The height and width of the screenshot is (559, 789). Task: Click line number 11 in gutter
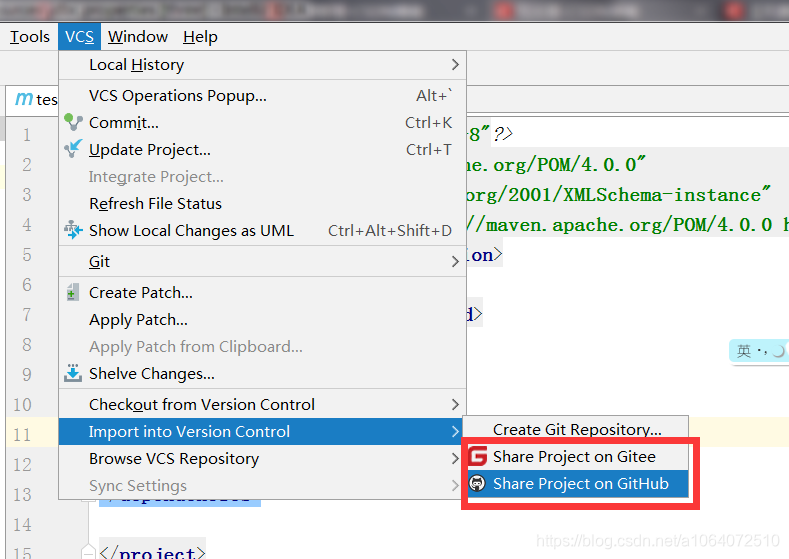click(x=22, y=435)
